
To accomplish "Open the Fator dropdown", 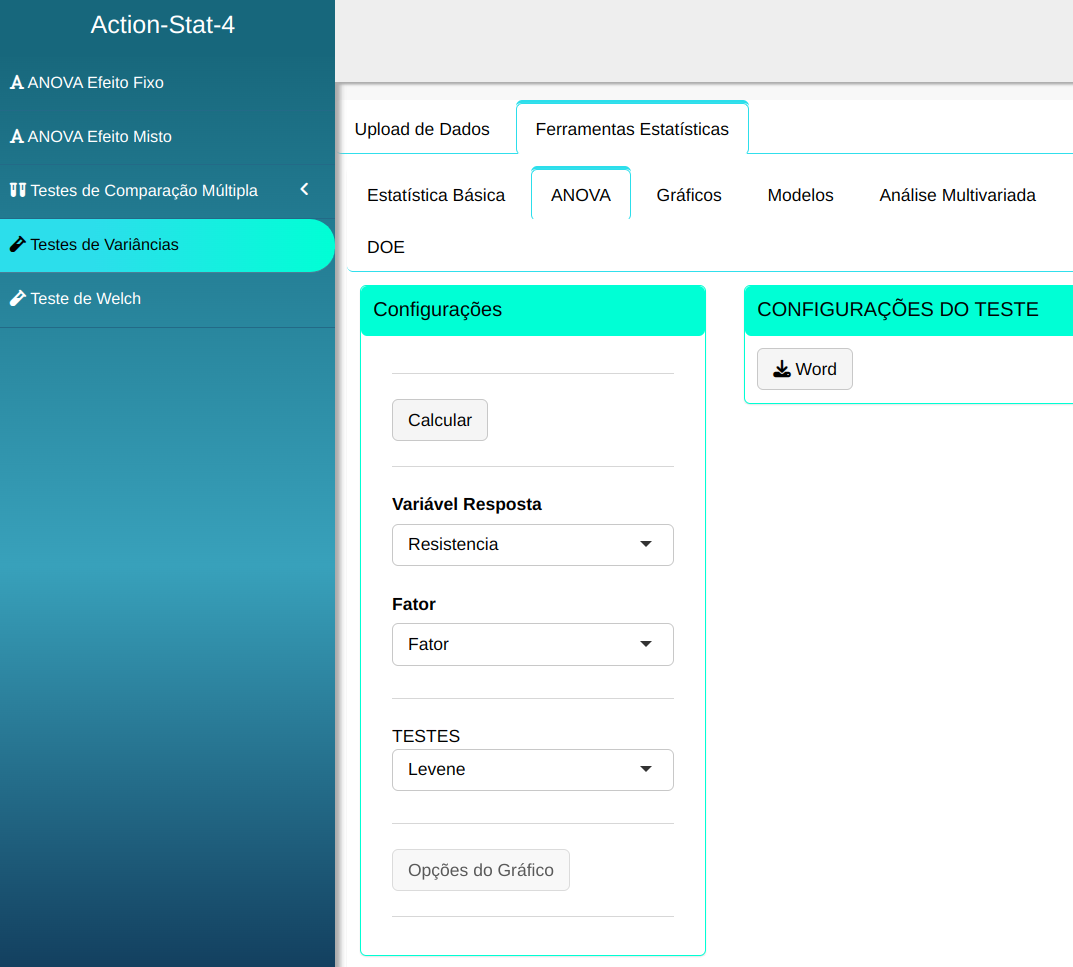I will click(532, 645).
